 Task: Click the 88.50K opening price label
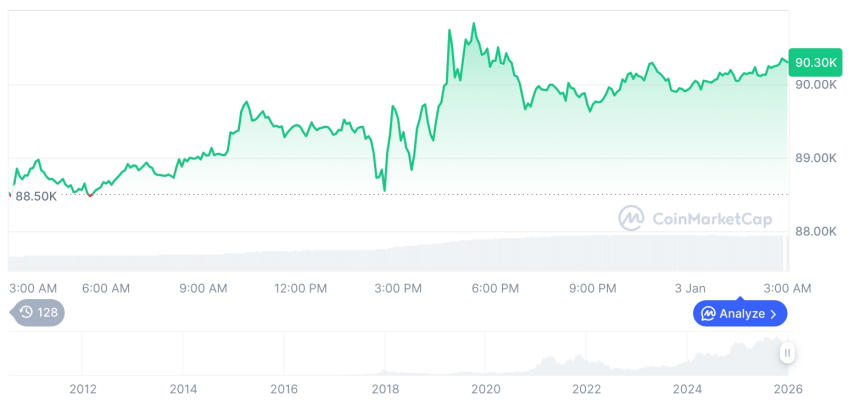click(x=36, y=196)
